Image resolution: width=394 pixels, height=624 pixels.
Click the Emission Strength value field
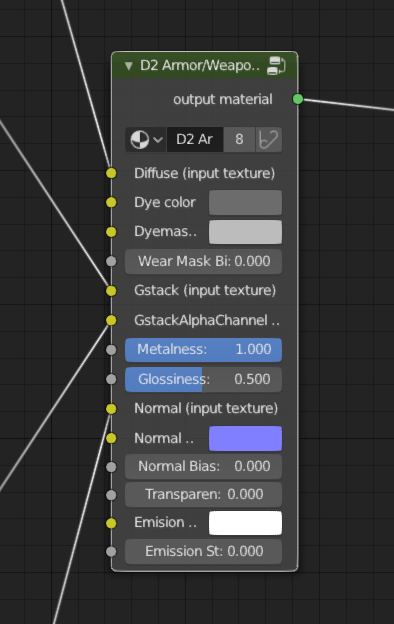(204, 552)
